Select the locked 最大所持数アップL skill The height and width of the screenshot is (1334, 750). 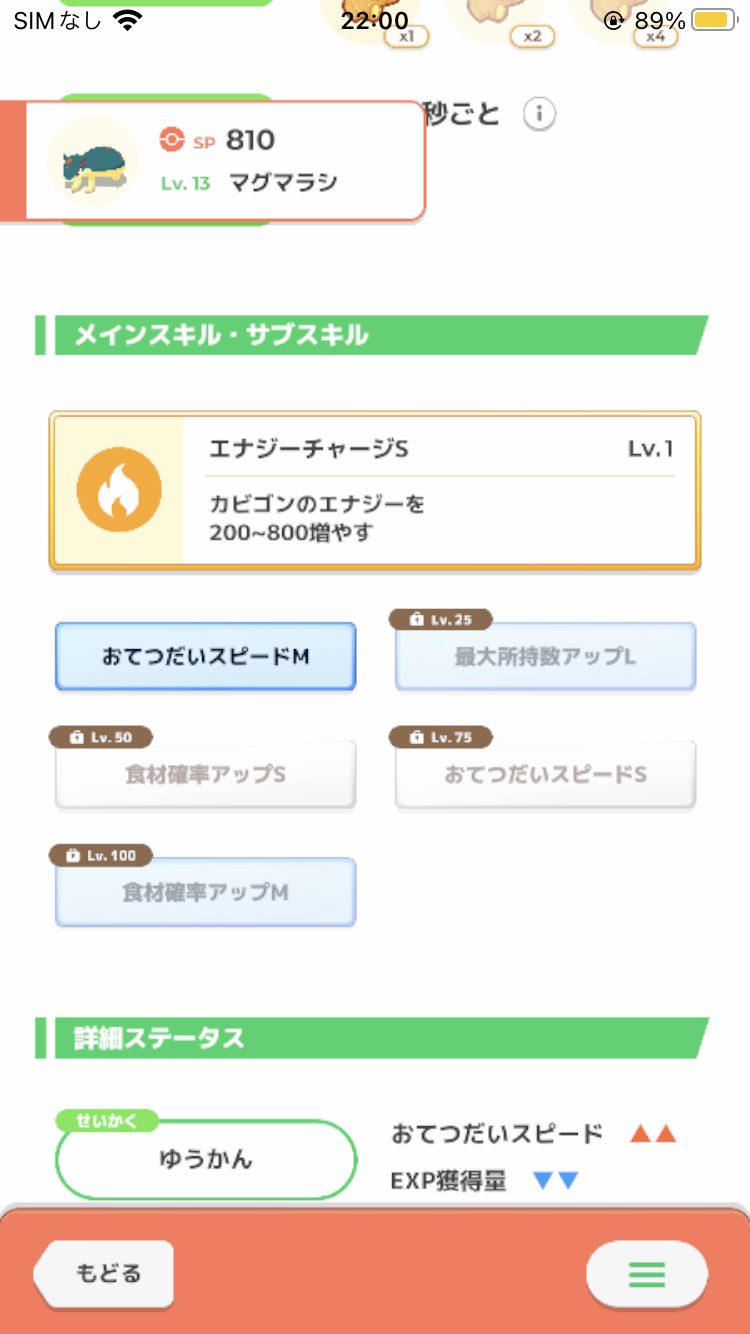coord(545,657)
